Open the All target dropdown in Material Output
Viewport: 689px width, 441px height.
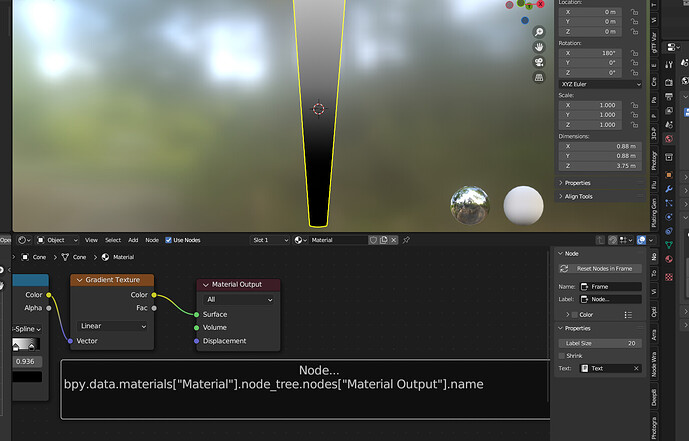239,300
